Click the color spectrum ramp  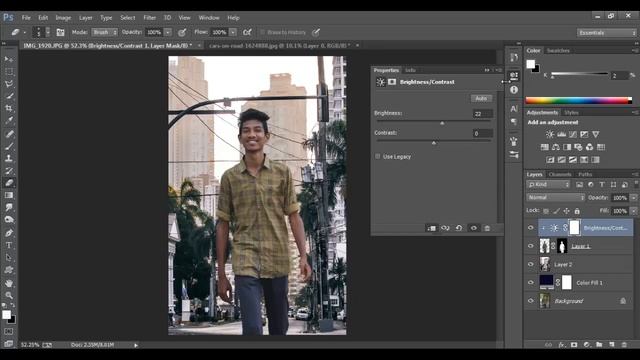[578, 100]
